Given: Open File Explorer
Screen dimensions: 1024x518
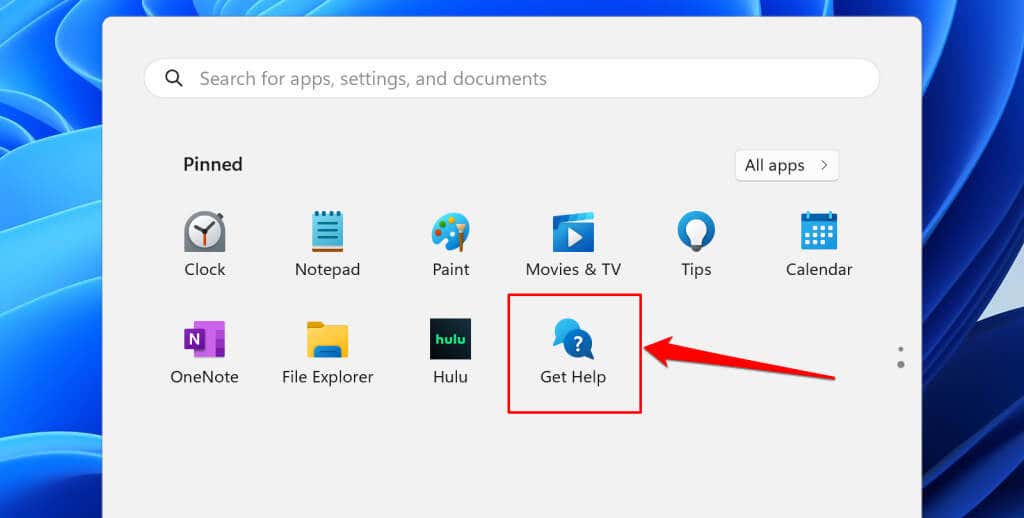Looking at the screenshot, I should pos(327,351).
